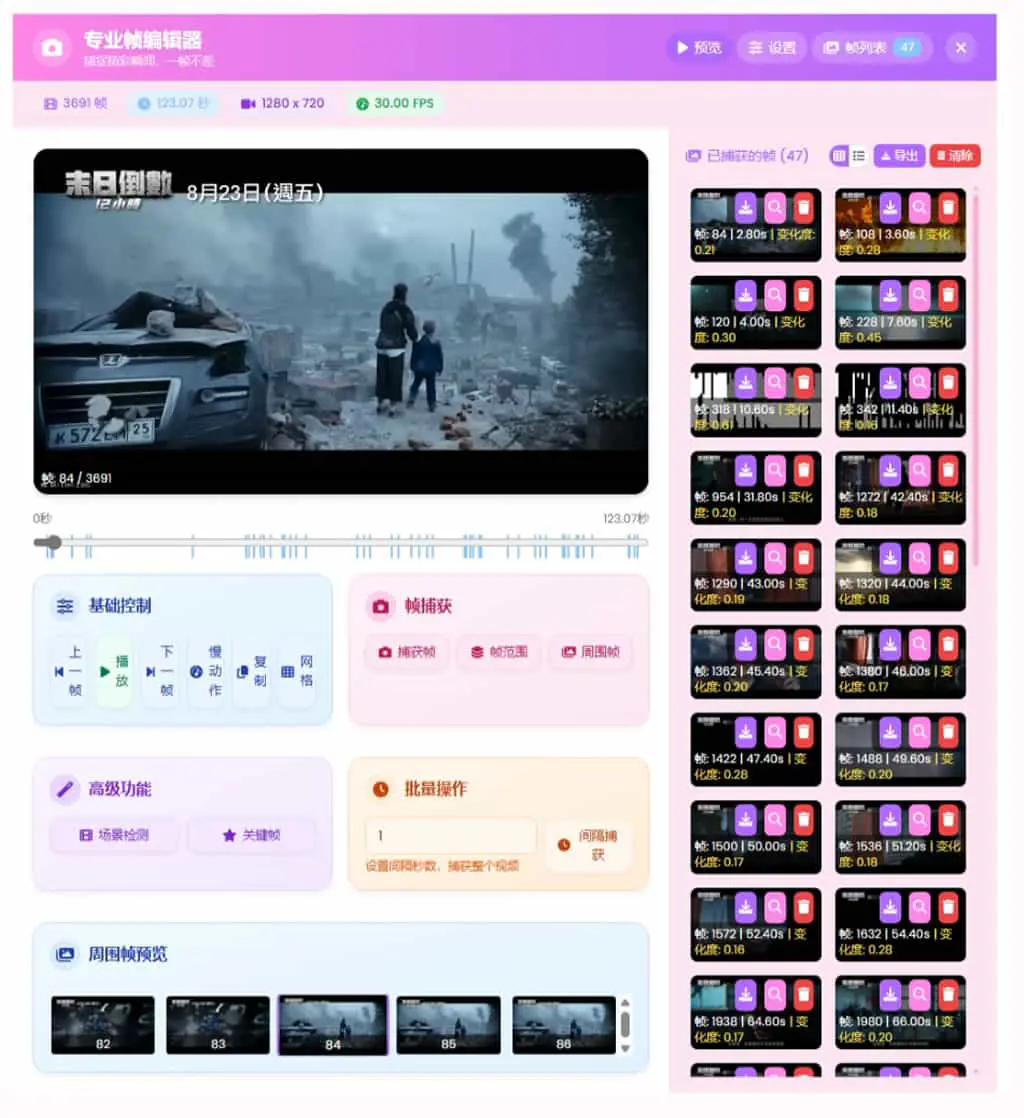Open the 帧列表 frame list button
Screen dimensions: 1024x1118
click(872, 48)
